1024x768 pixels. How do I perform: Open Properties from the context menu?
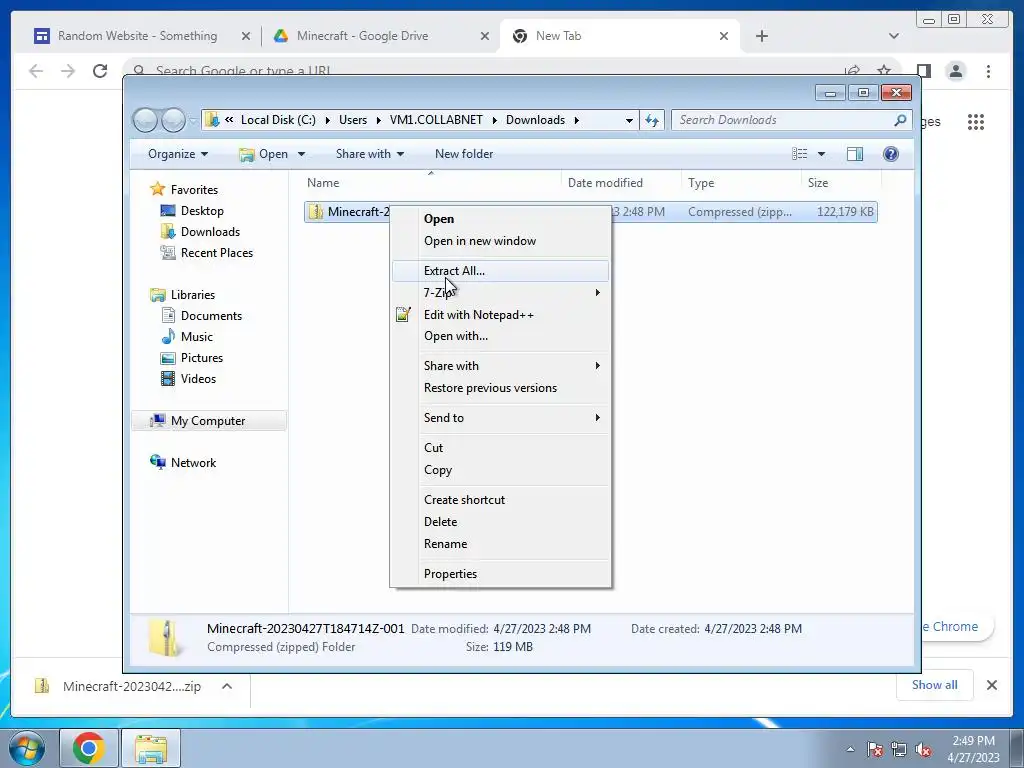coord(500,574)
